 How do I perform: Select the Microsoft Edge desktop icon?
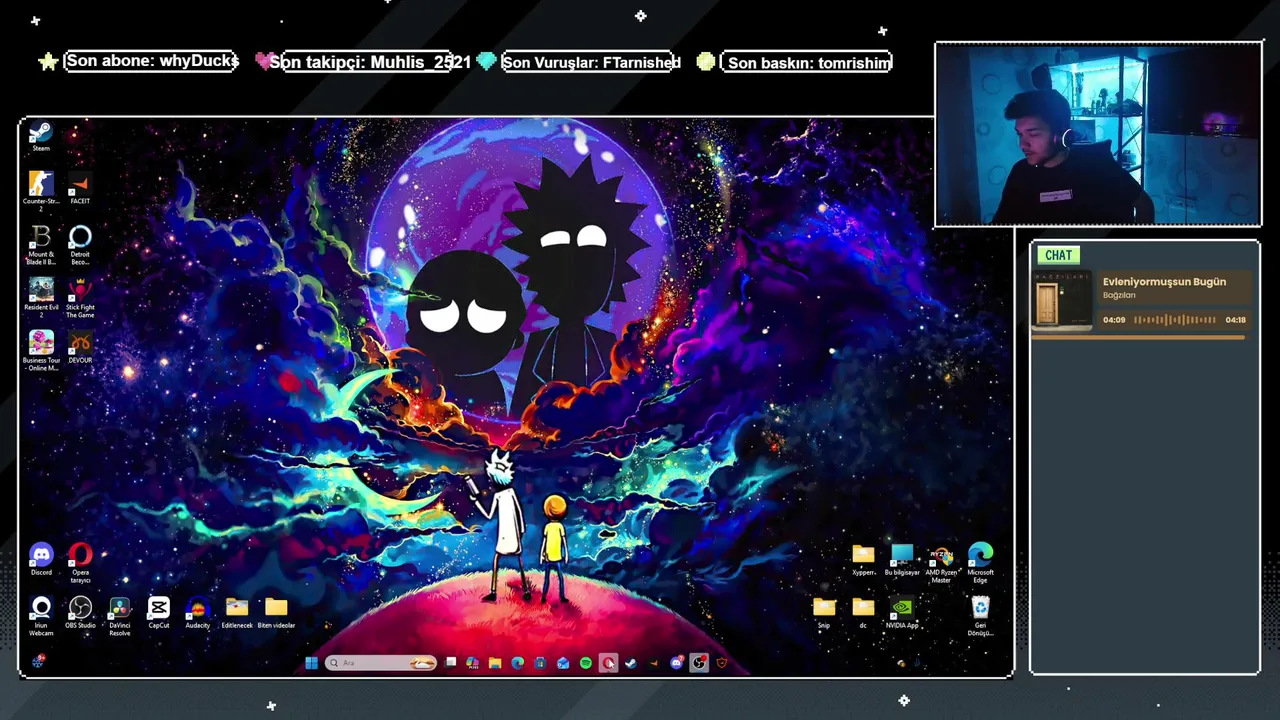point(980,563)
